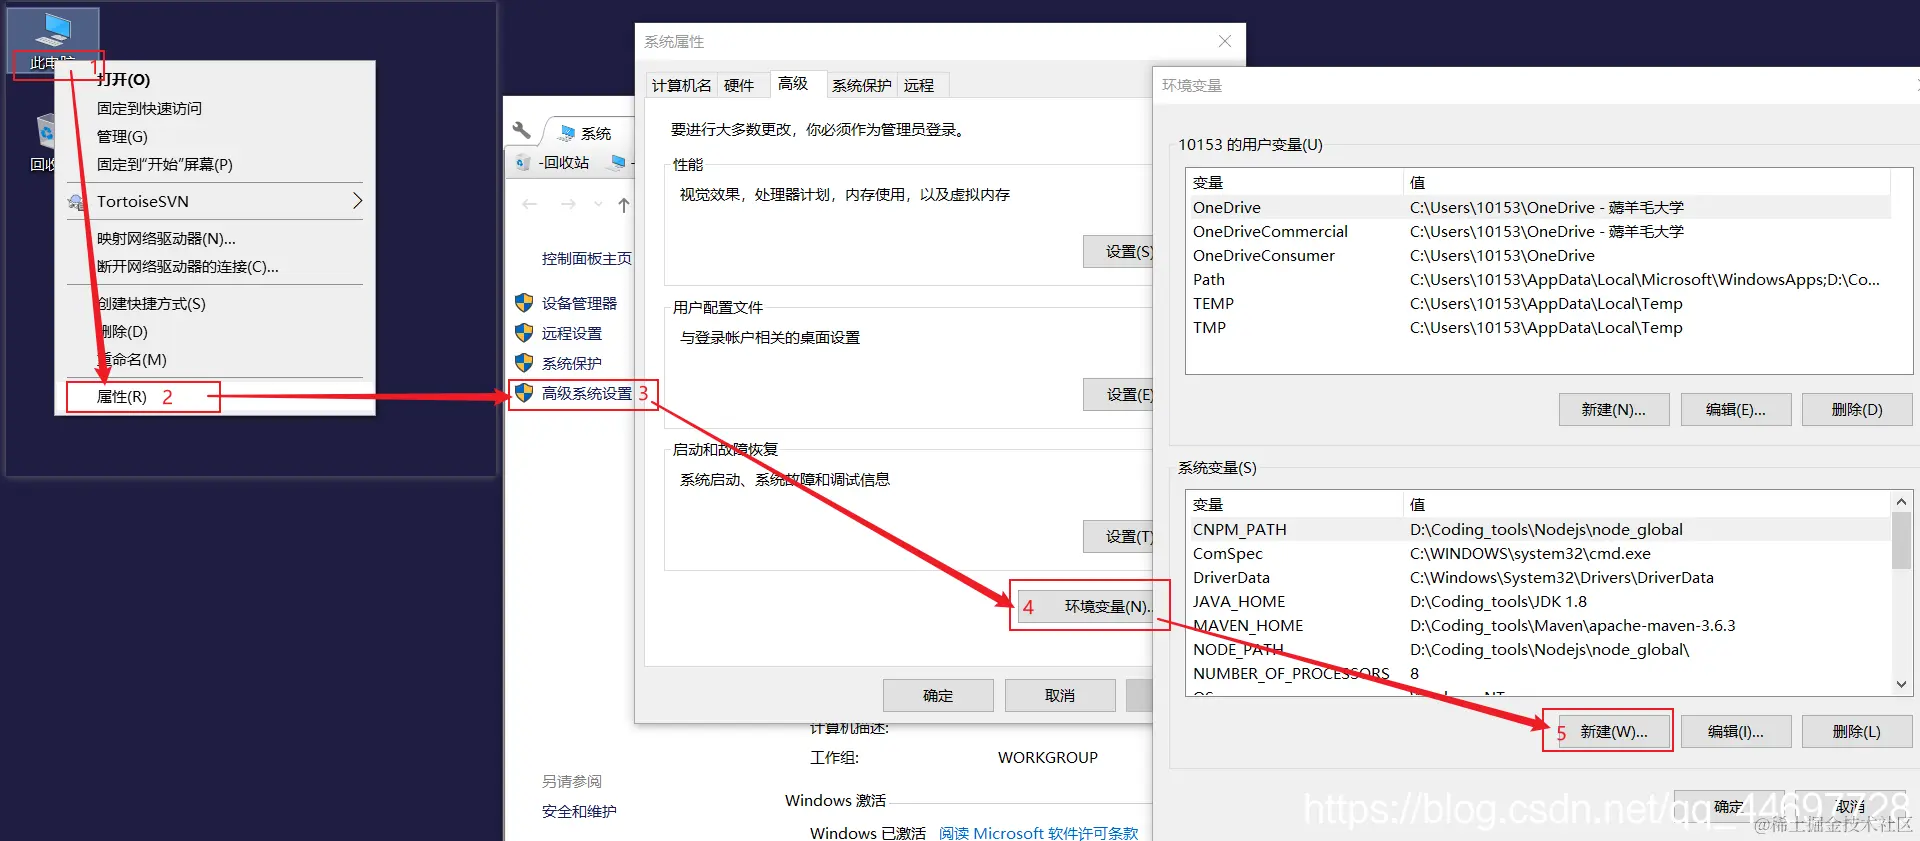Open 系统保护 link in sidebar

[572, 363]
